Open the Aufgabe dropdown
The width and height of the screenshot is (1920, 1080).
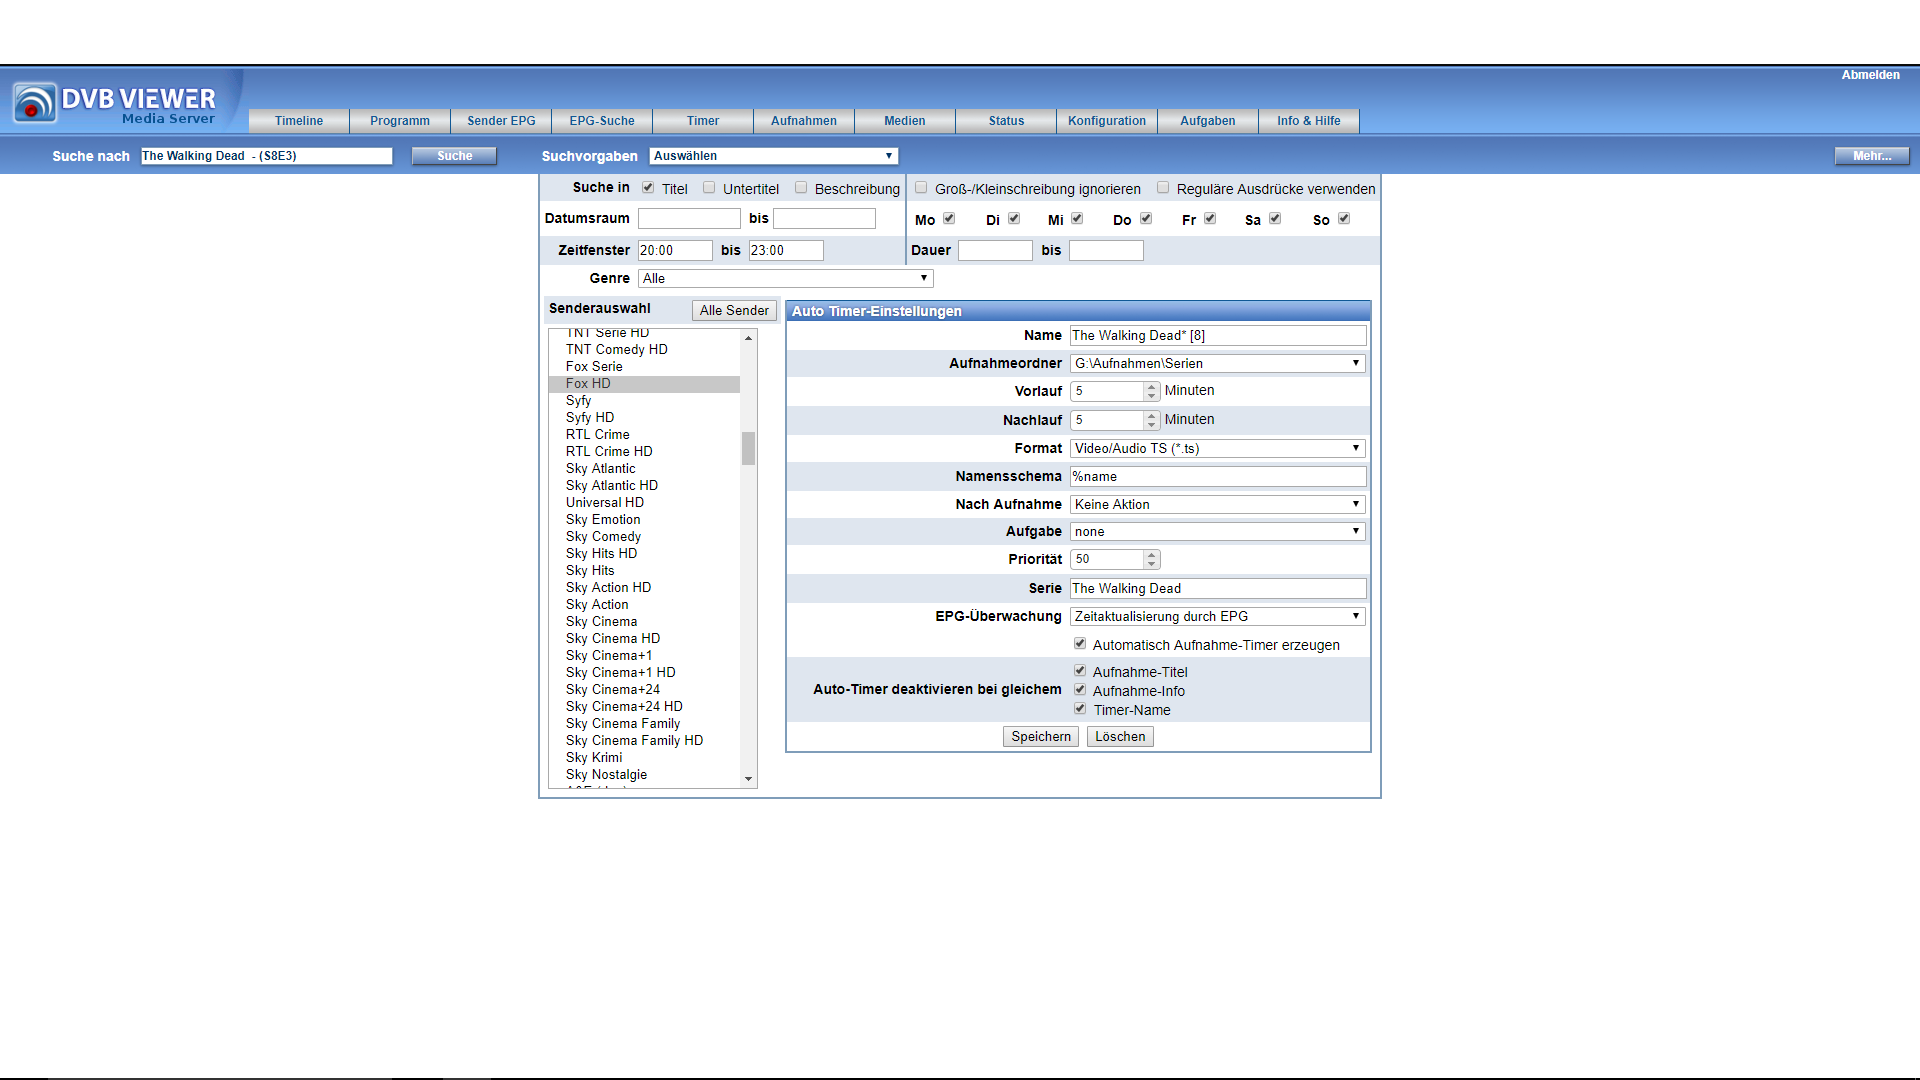pos(1218,532)
